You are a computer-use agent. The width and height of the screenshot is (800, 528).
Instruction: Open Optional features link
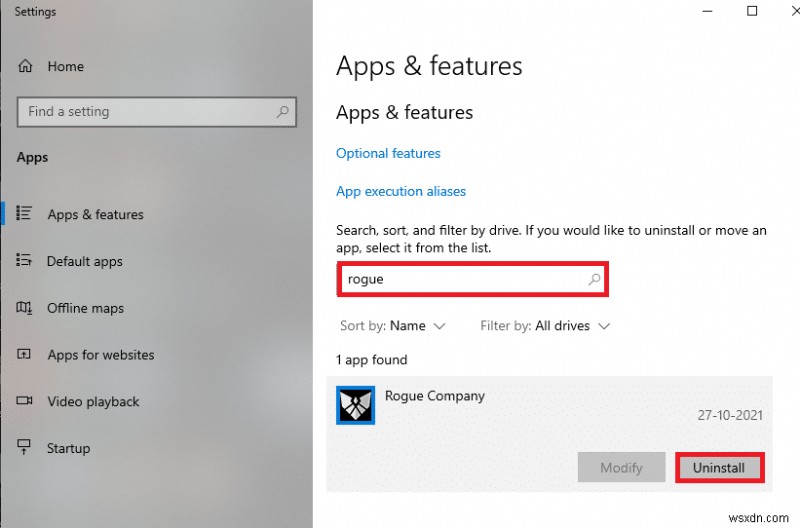coord(388,153)
